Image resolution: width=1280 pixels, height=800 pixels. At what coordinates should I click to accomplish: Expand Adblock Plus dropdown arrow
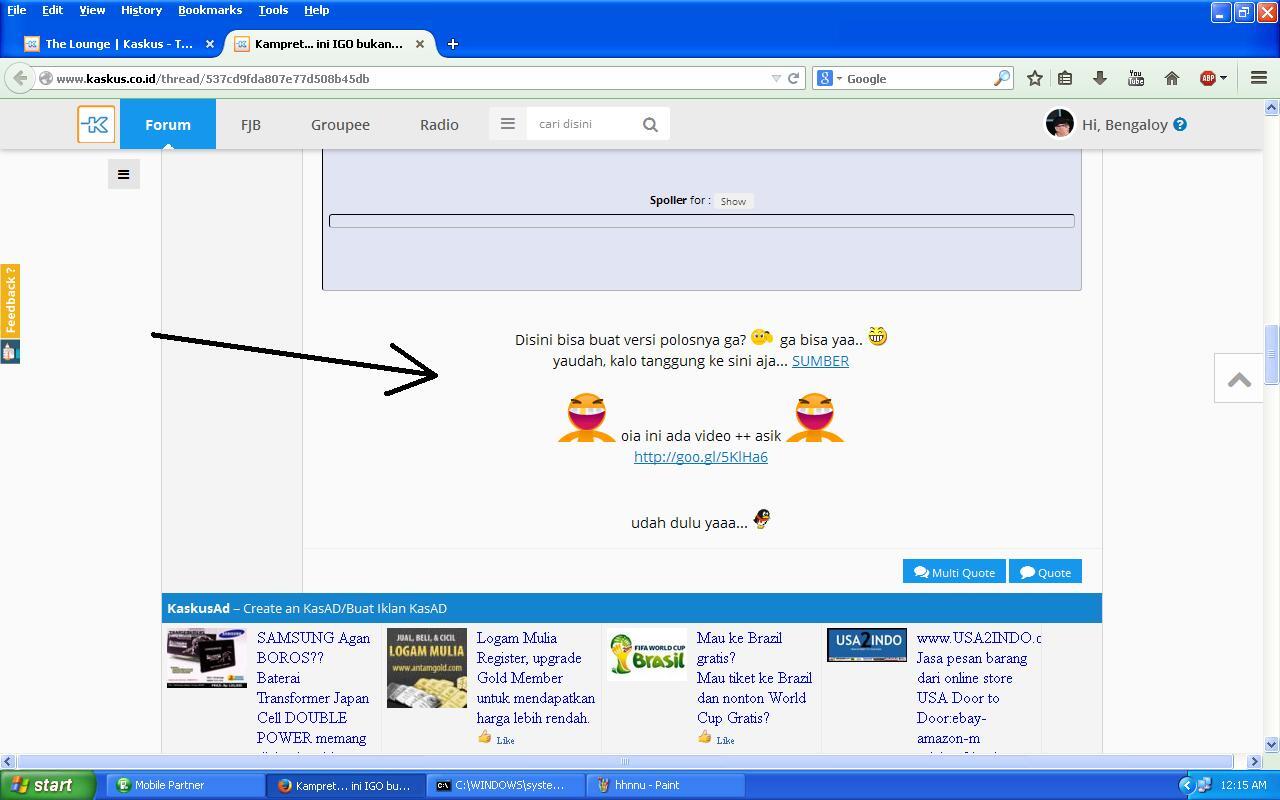click(x=1223, y=78)
